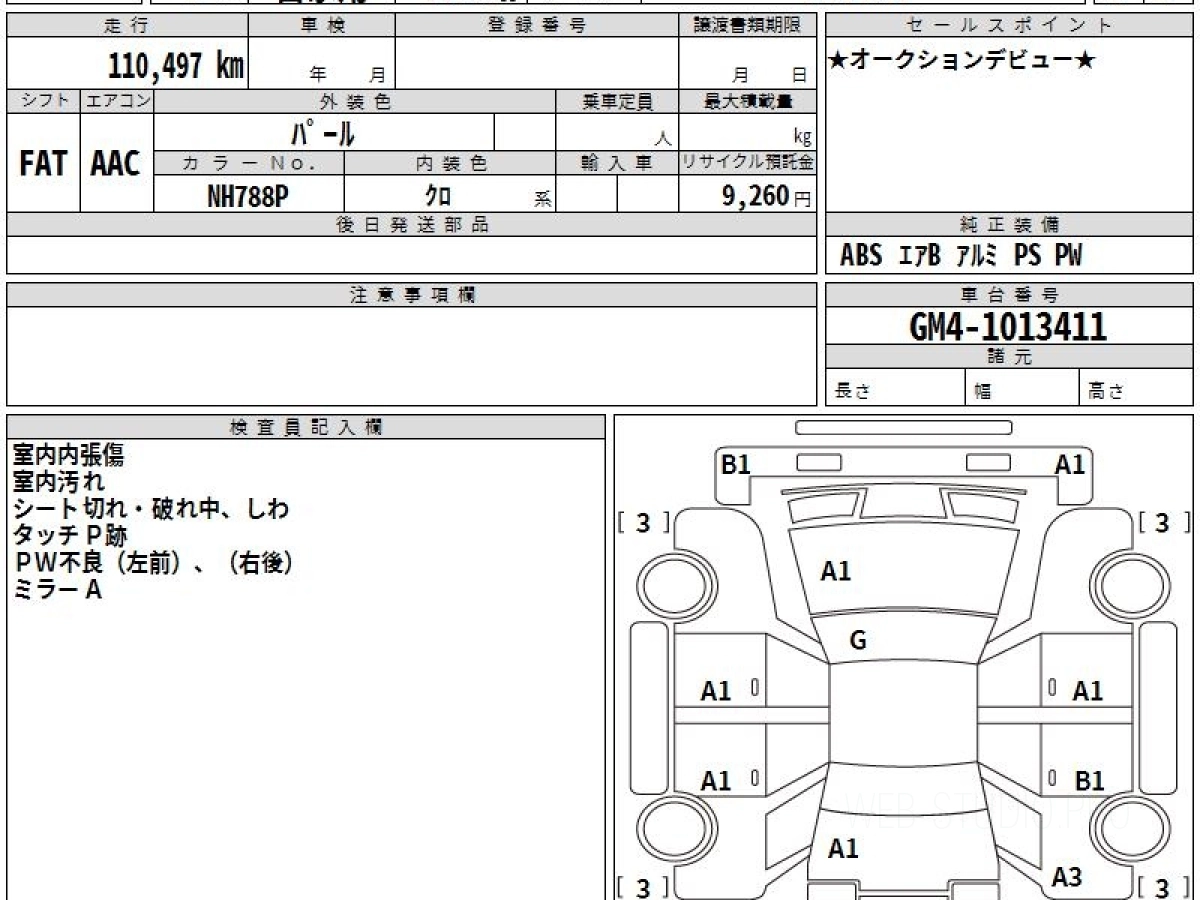Click the B1 mark on the rear door
1200x900 pixels.
point(1088,781)
